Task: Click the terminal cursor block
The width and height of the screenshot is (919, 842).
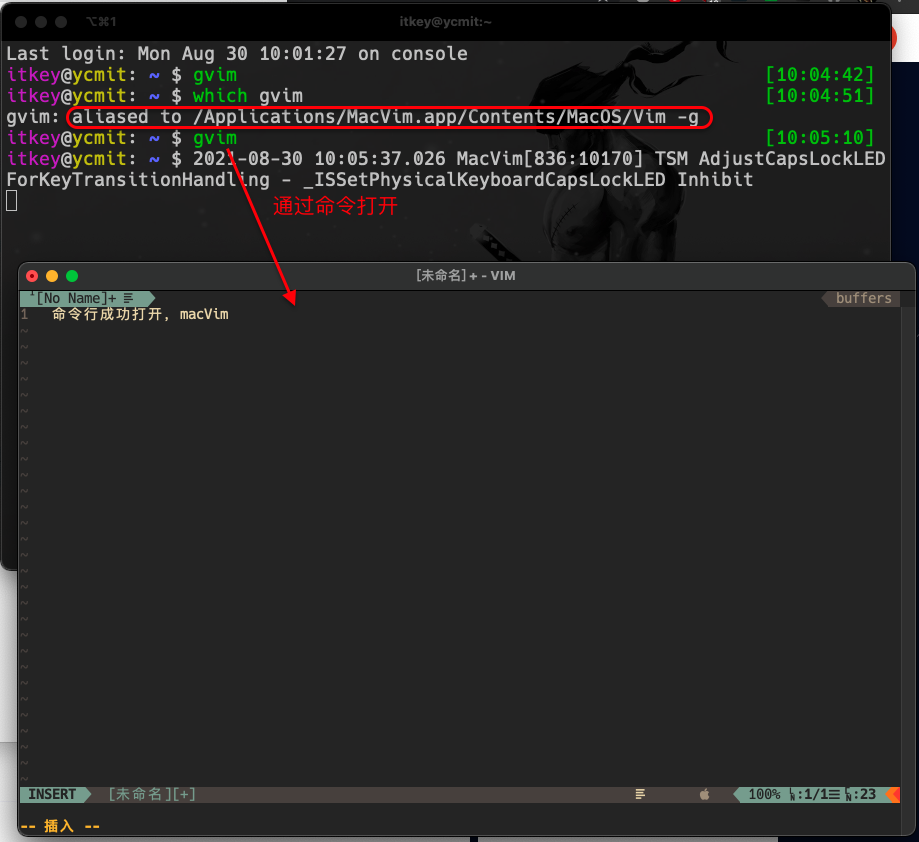Action: pyautogui.click(x=12, y=201)
